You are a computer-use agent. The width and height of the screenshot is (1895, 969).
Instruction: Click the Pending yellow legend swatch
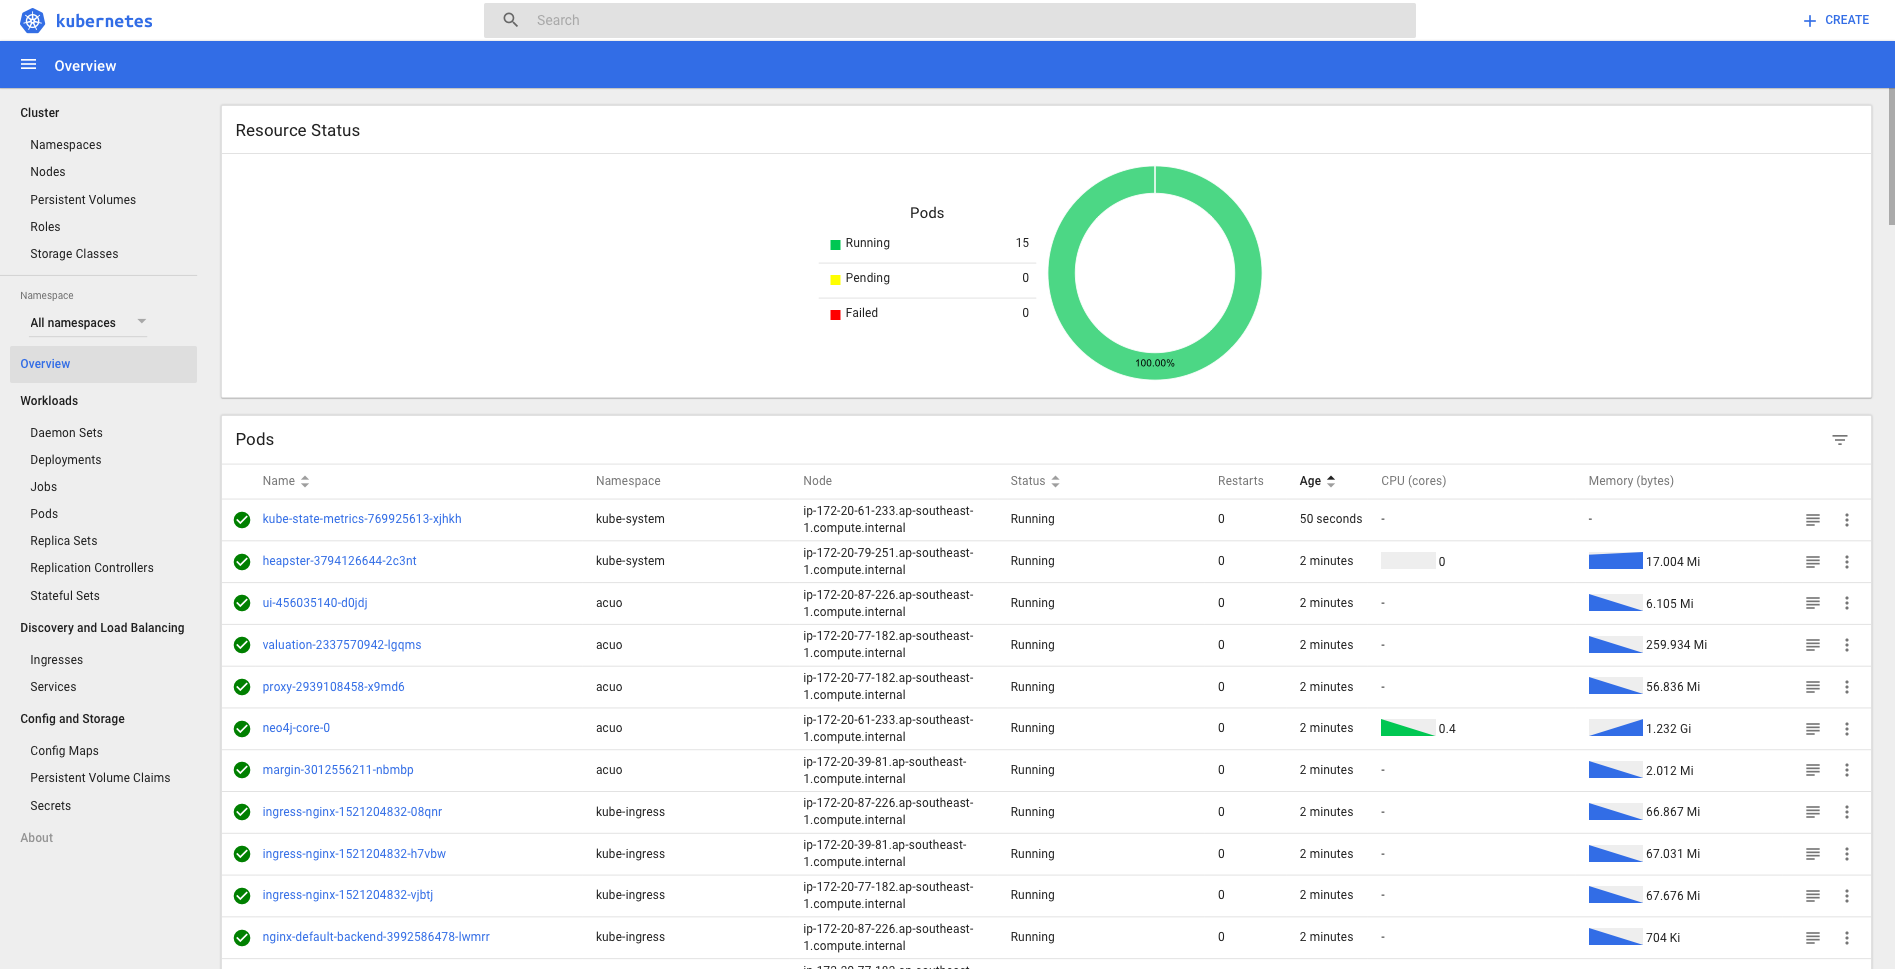pos(835,279)
